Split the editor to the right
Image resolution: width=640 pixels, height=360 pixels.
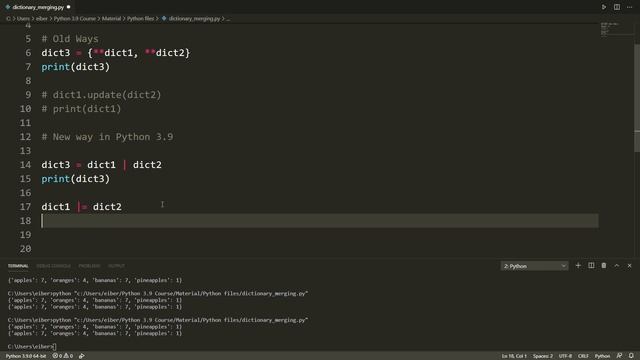click(x=617, y=7)
